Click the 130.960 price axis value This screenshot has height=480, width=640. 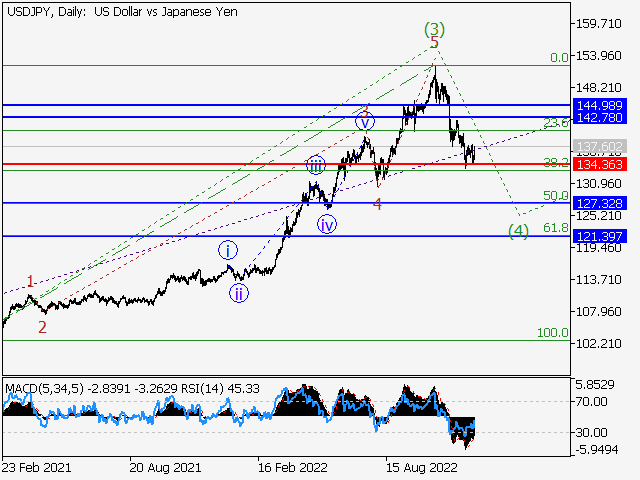click(x=598, y=184)
